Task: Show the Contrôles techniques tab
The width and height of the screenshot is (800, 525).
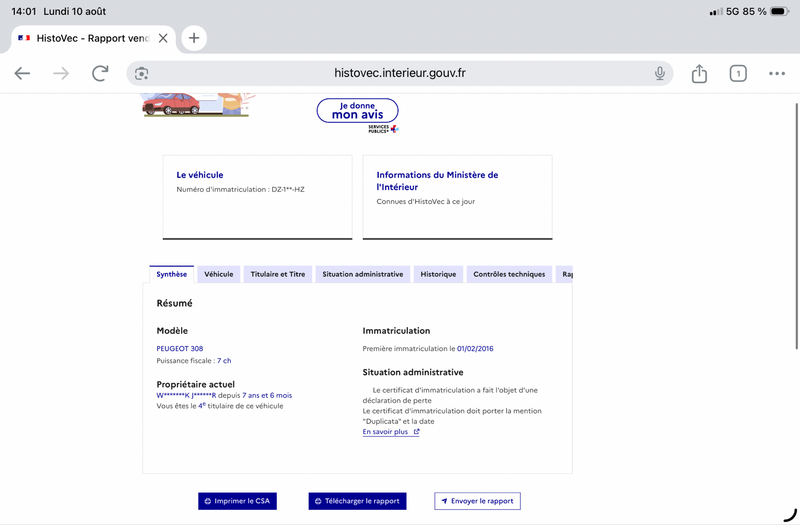Action: 509,274
